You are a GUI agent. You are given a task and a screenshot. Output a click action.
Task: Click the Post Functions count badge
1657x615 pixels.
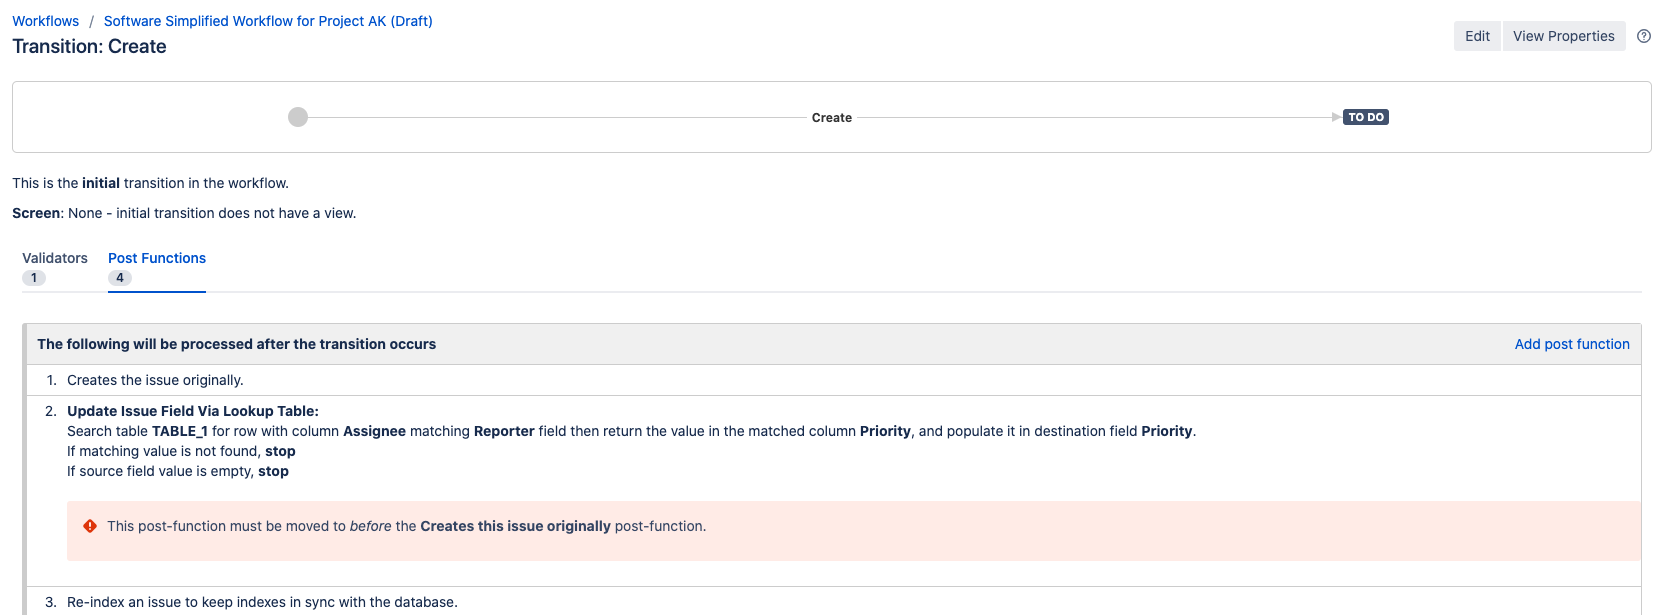coord(120,278)
